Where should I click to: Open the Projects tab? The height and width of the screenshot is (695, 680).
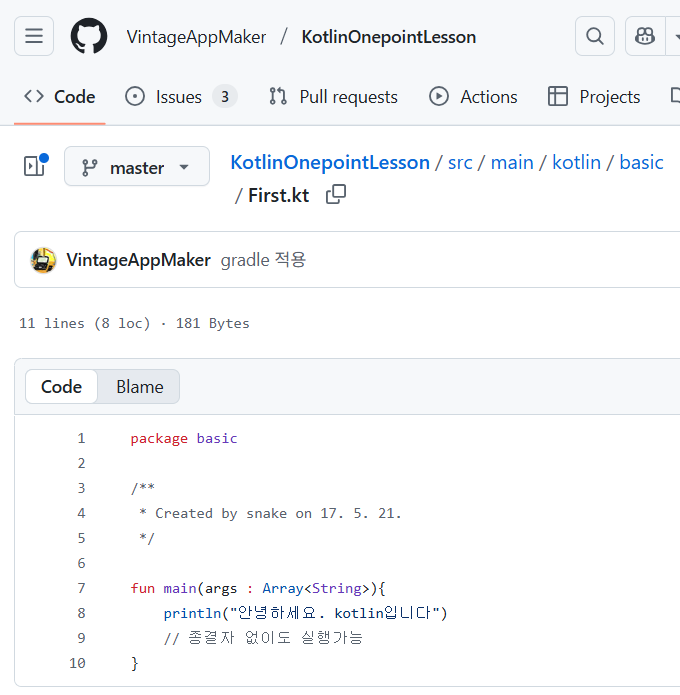(594, 97)
